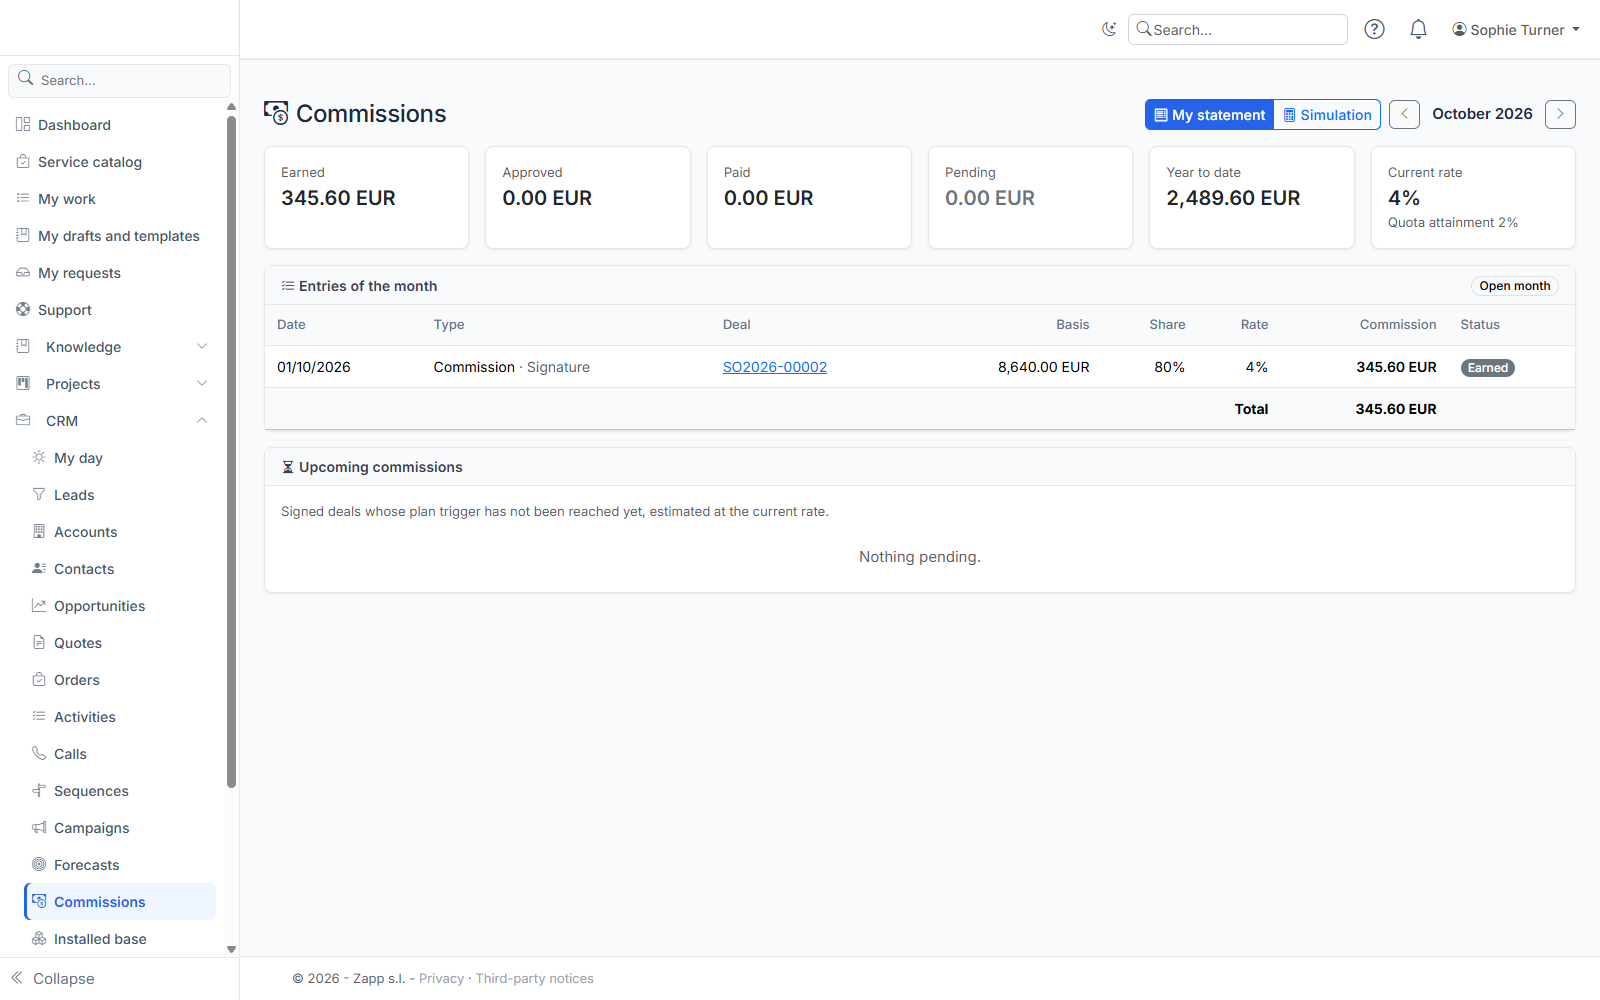Open deal link SO2026-00002
1600x1000 pixels.
pyautogui.click(x=775, y=367)
